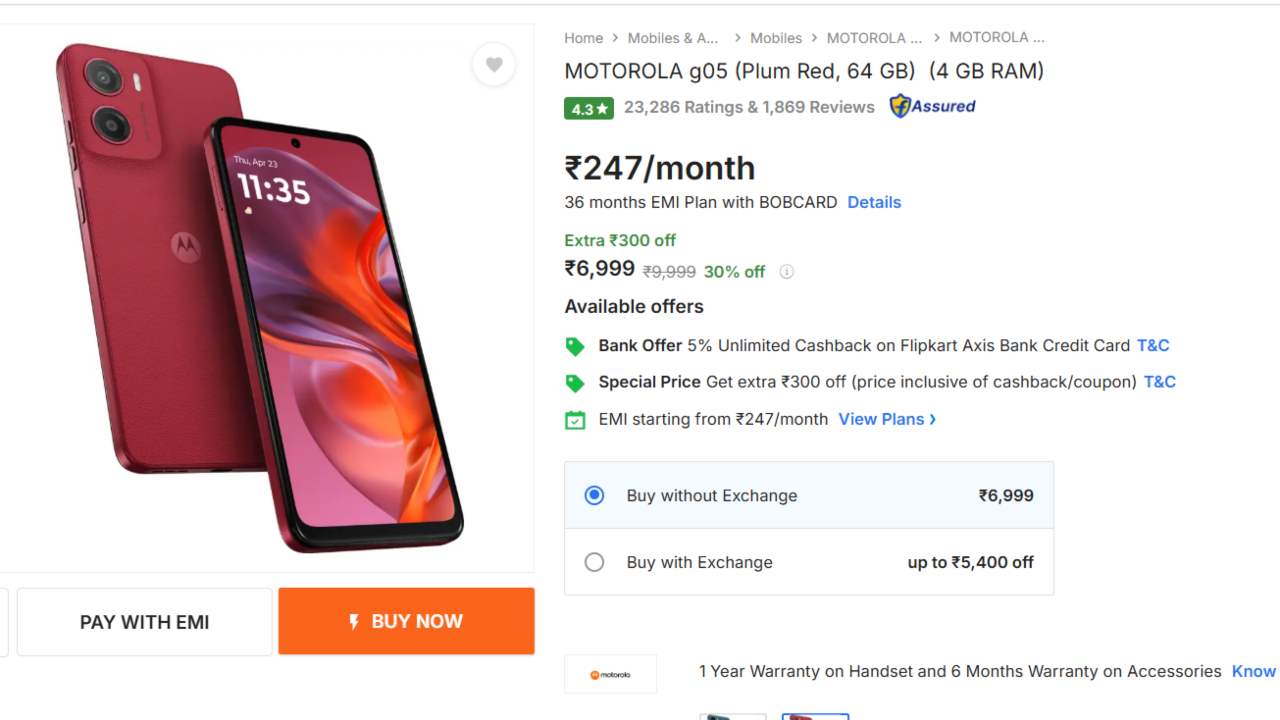
Task: Open Special Price T&C link
Action: pyautogui.click(x=1159, y=382)
